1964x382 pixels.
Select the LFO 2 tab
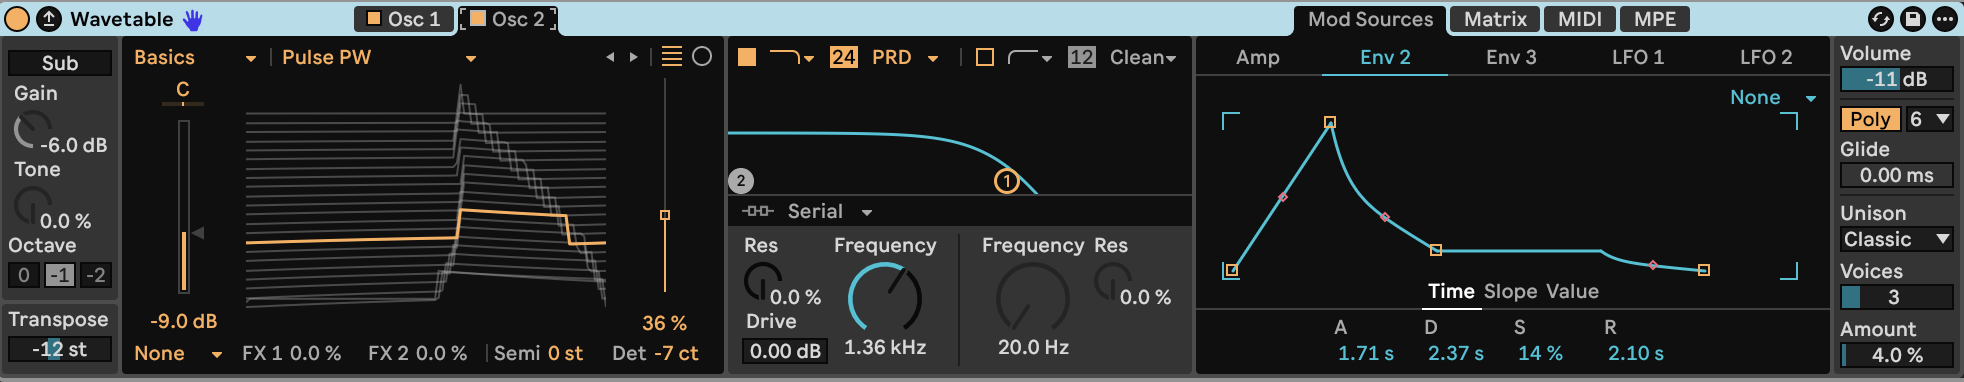(1766, 58)
